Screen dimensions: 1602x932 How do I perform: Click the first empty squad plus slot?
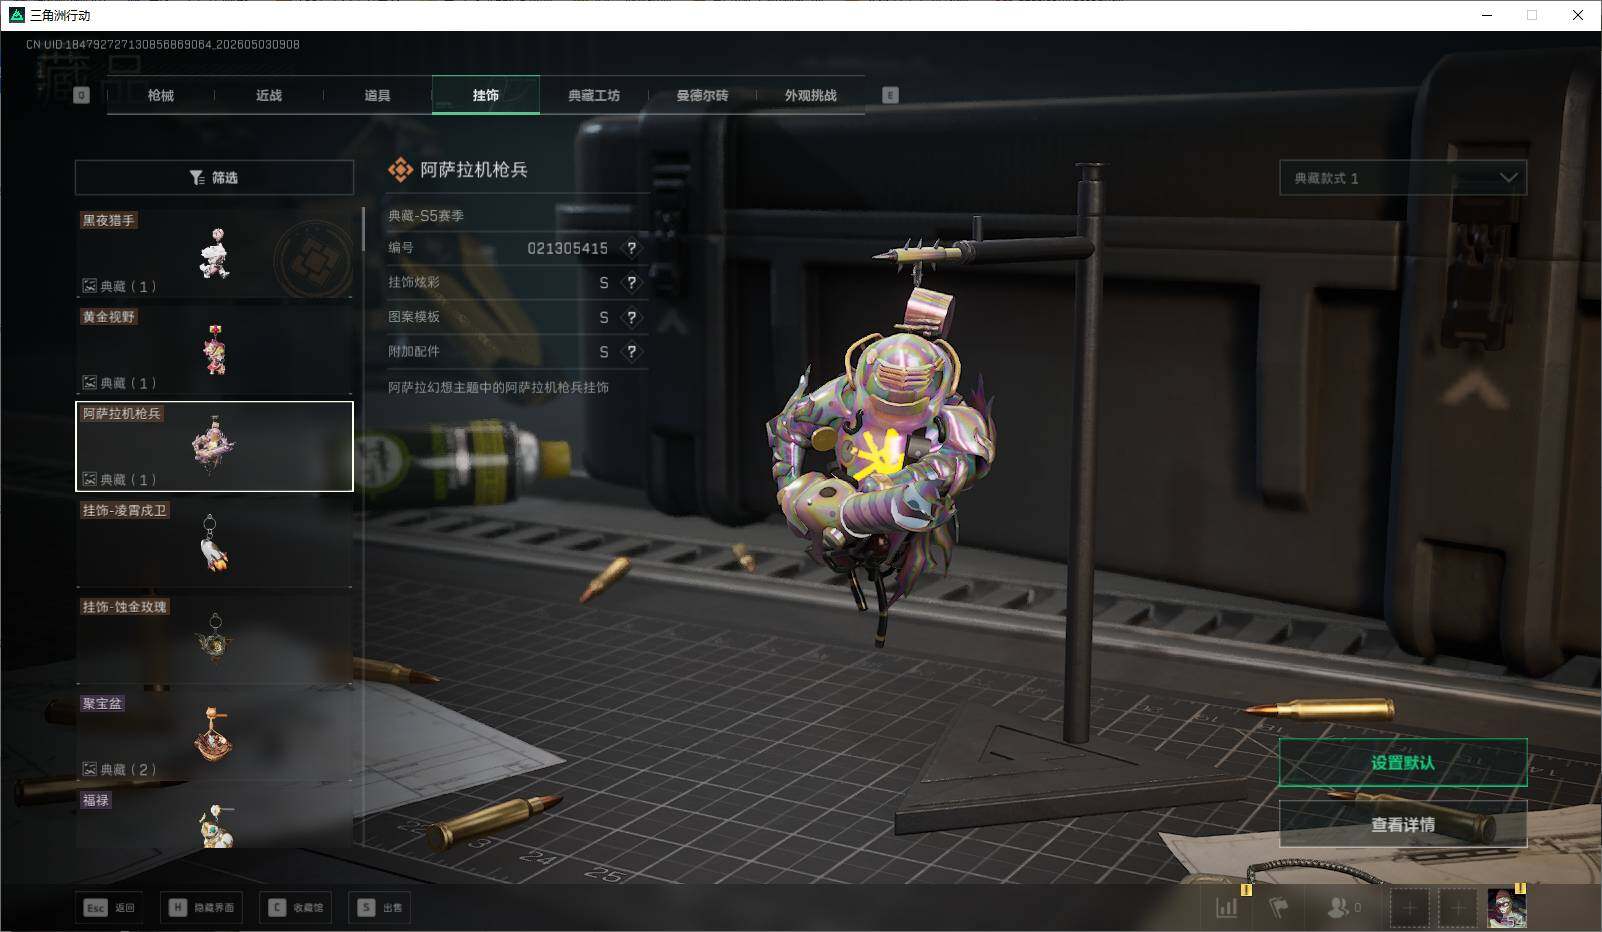coord(1409,908)
